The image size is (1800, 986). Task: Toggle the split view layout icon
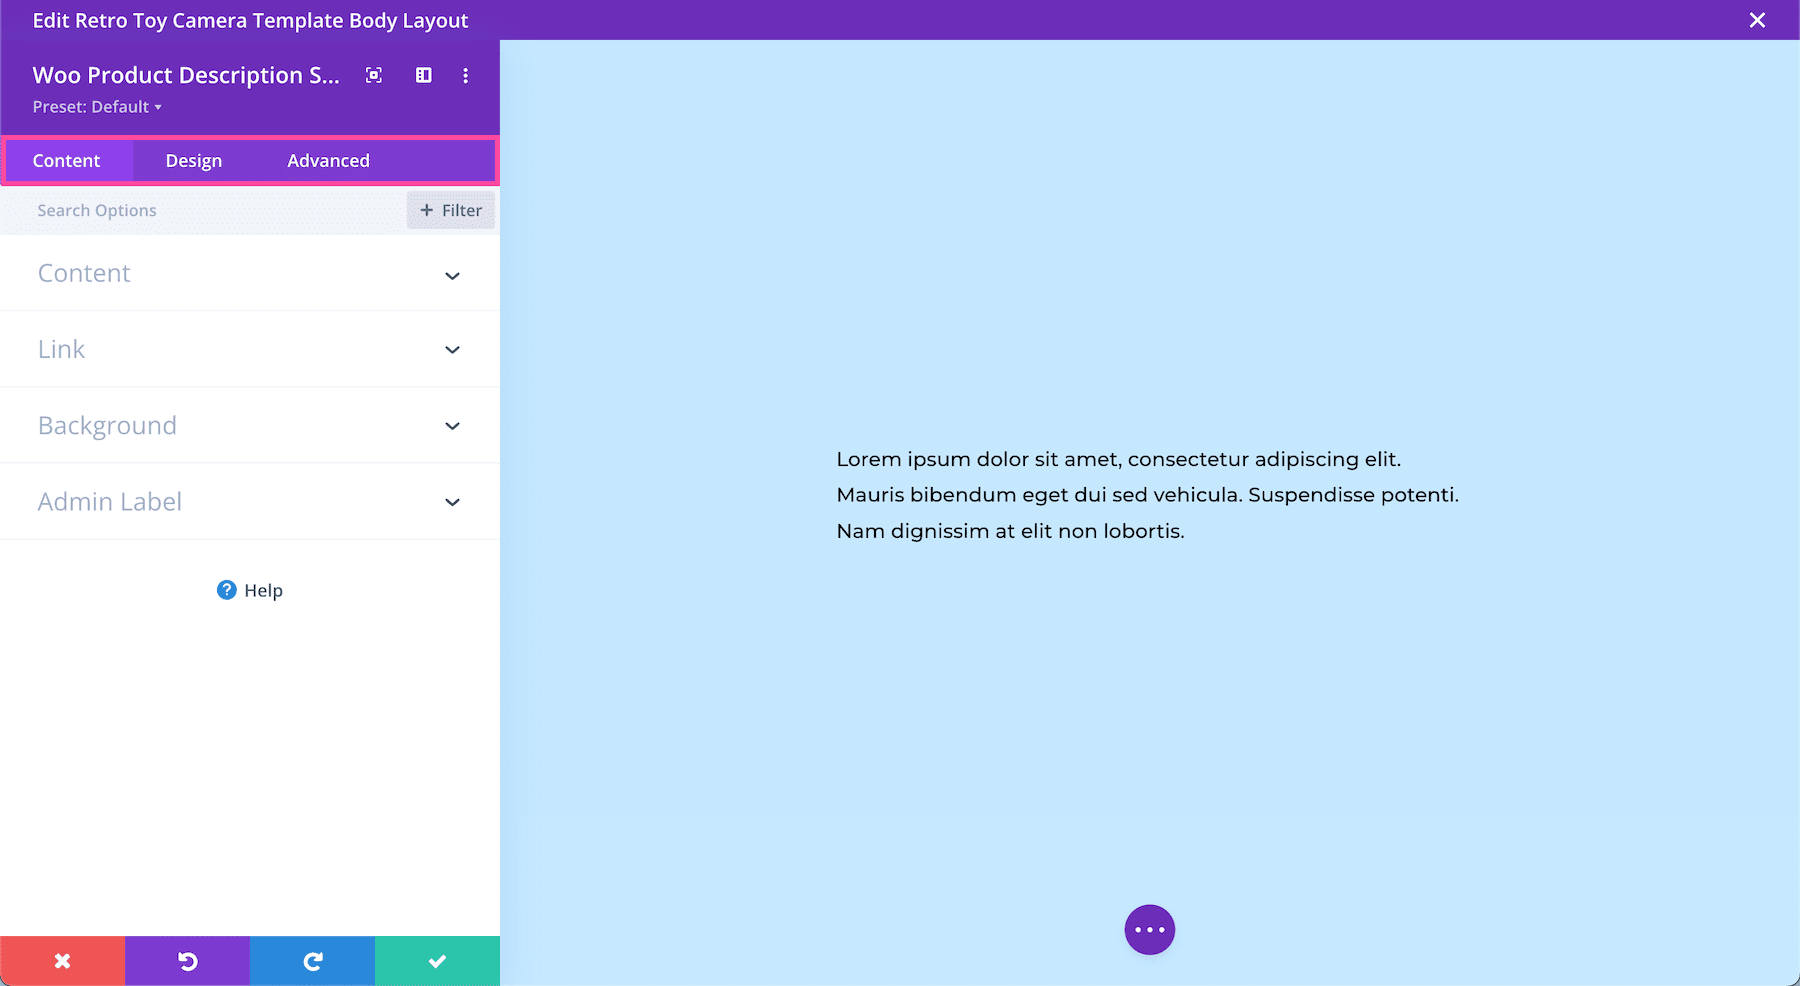point(423,75)
